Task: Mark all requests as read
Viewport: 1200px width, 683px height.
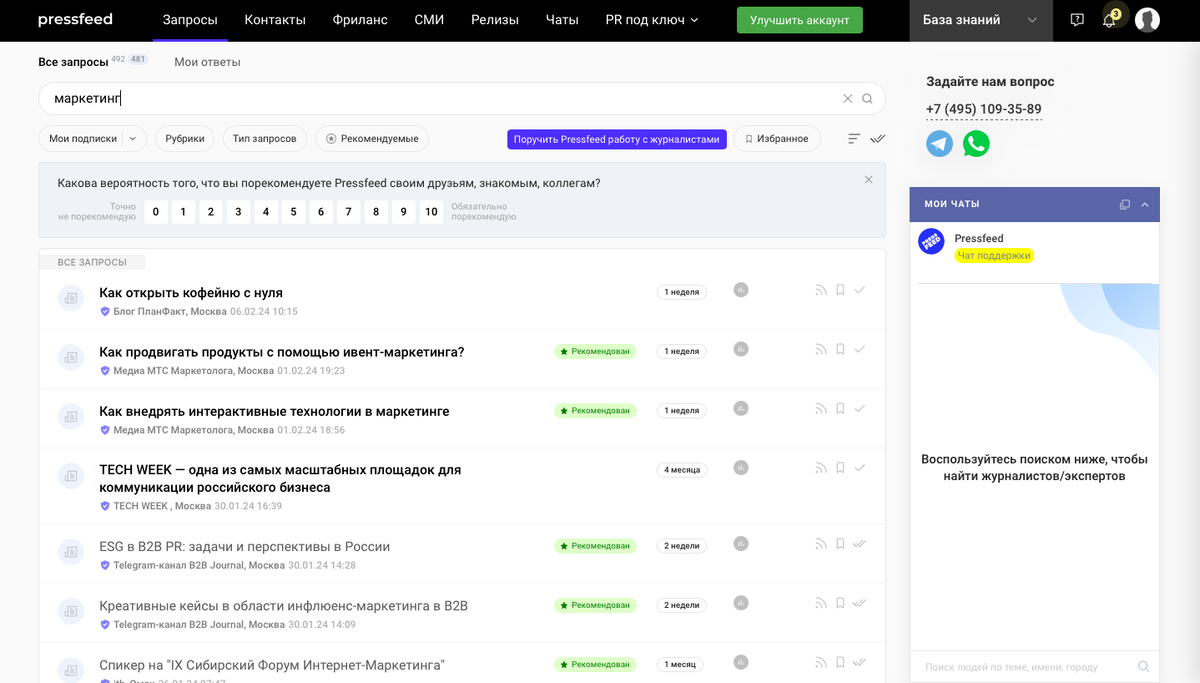Action: (x=878, y=139)
